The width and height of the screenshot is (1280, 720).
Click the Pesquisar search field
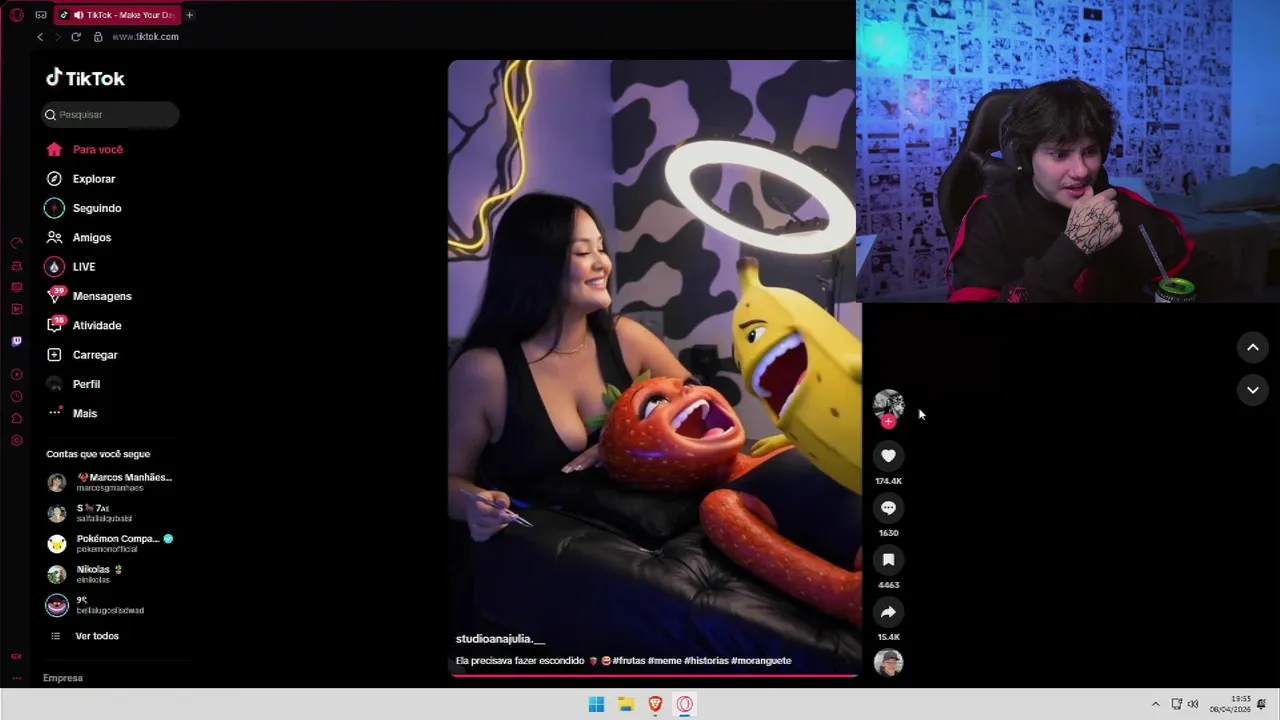(110, 115)
